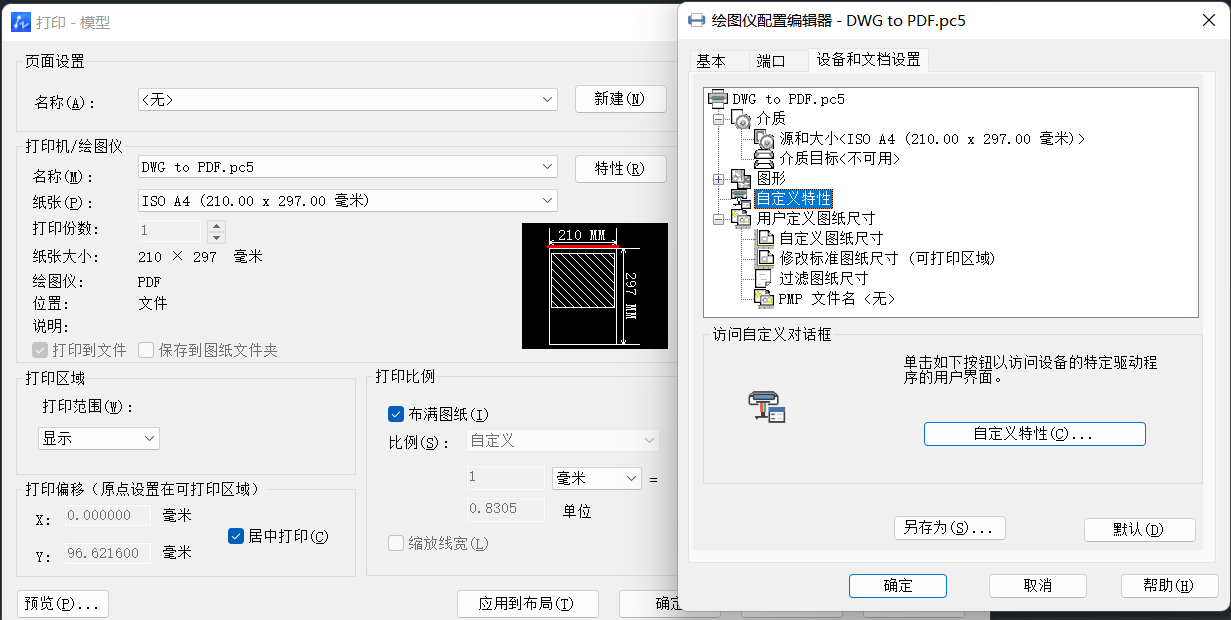This screenshot has height=620, width=1231.
Task: Select 自定义图纸尺寸 tree row
Action: coord(831,238)
